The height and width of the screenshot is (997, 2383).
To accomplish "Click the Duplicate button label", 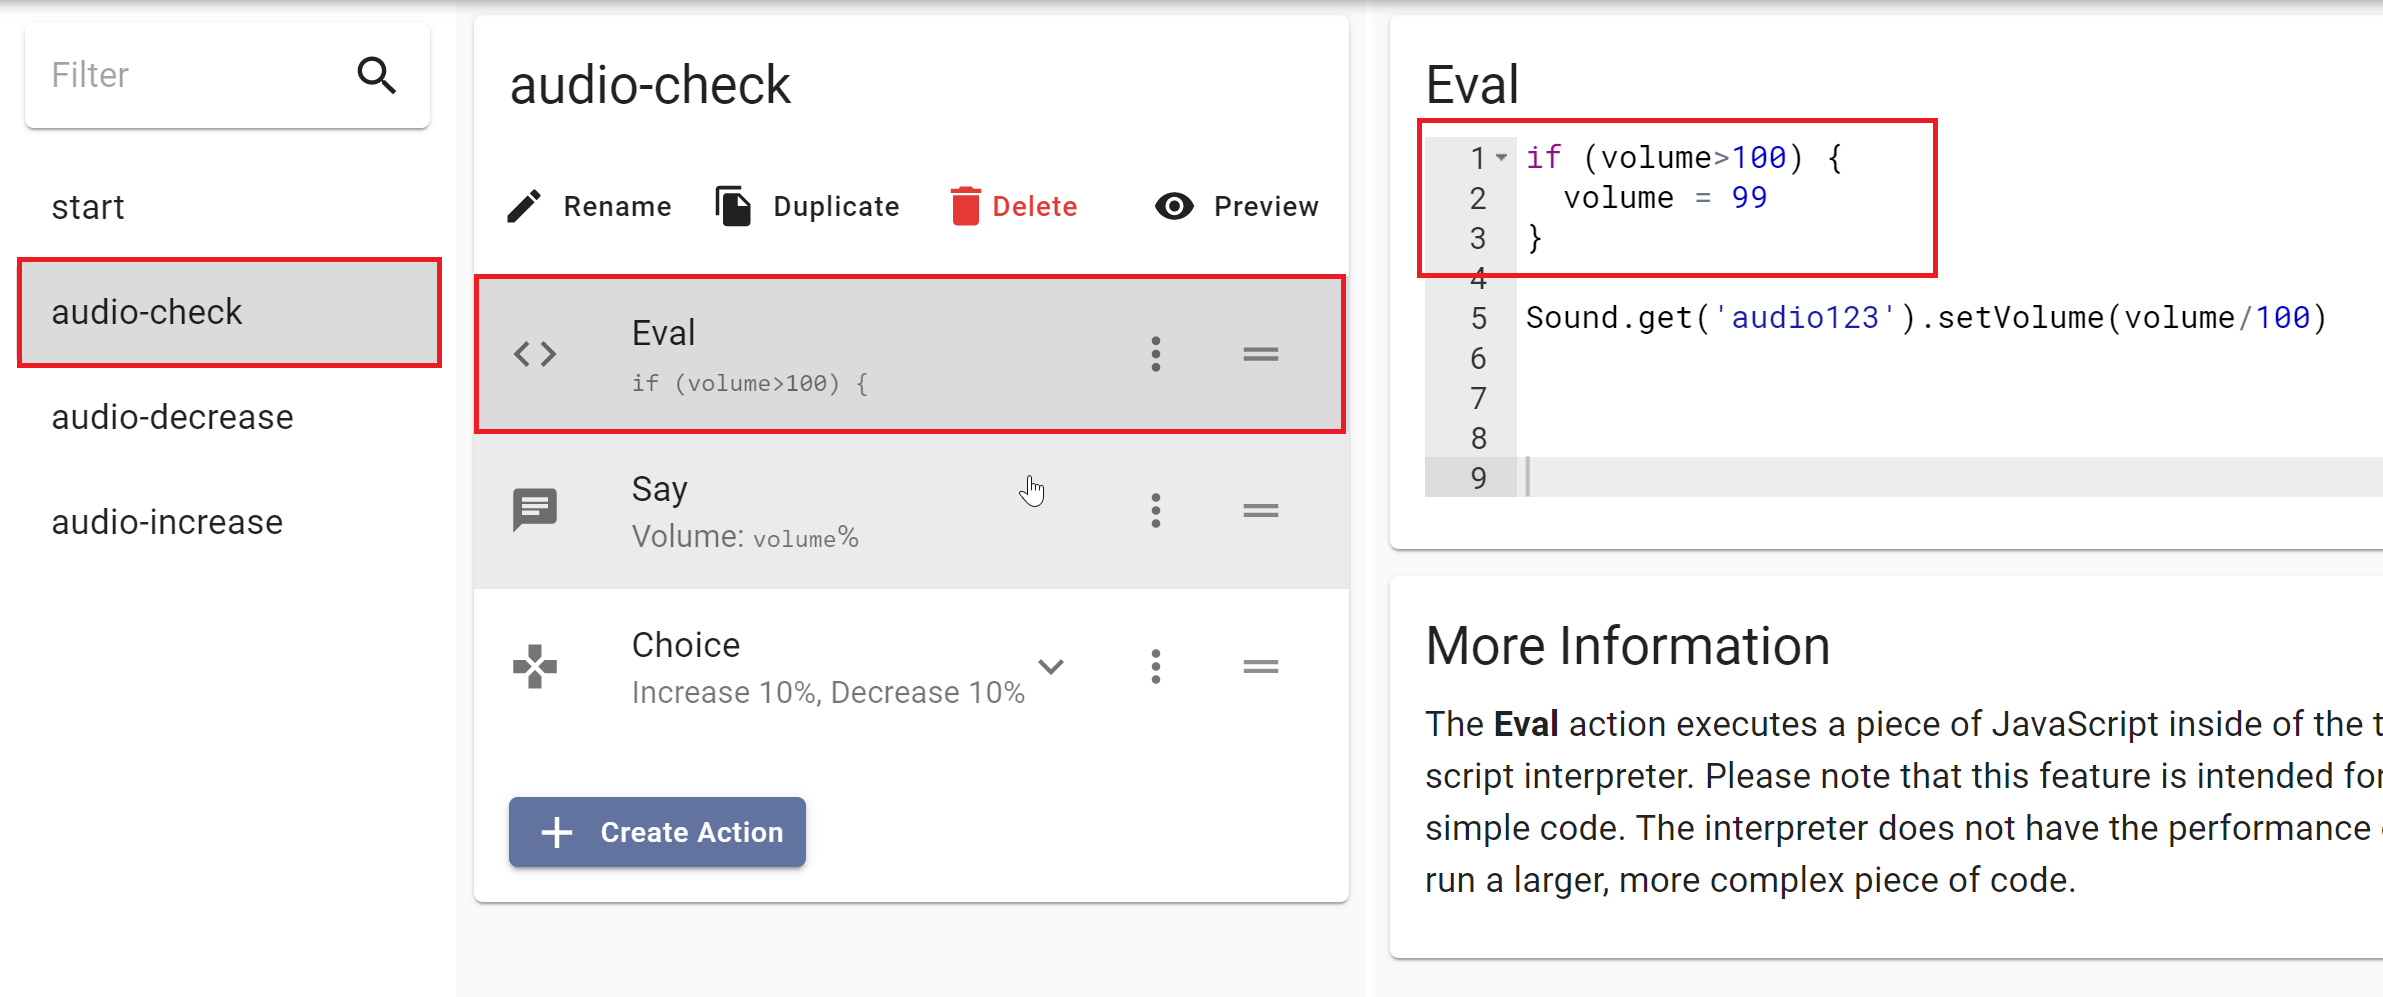I will tap(836, 206).
